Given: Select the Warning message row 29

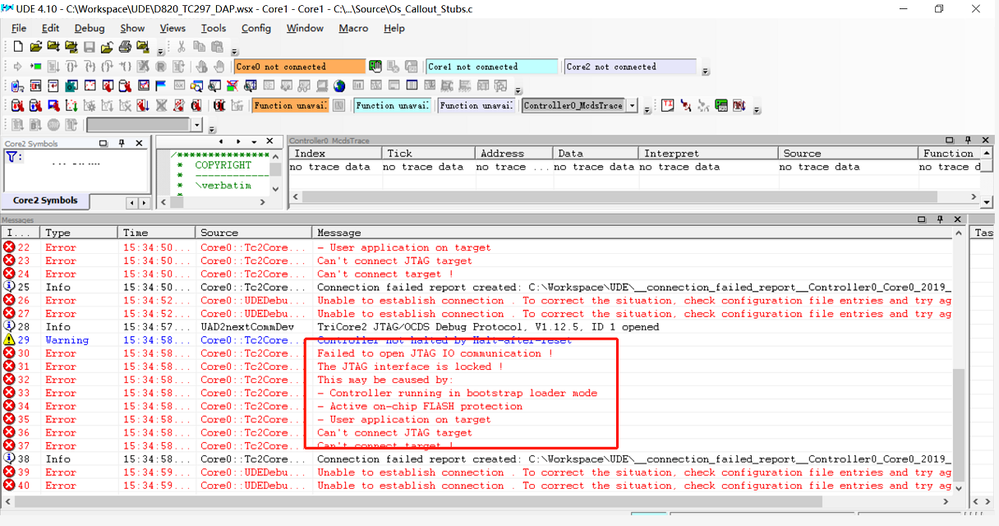Looking at the screenshot, I should click(x=67, y=340).
